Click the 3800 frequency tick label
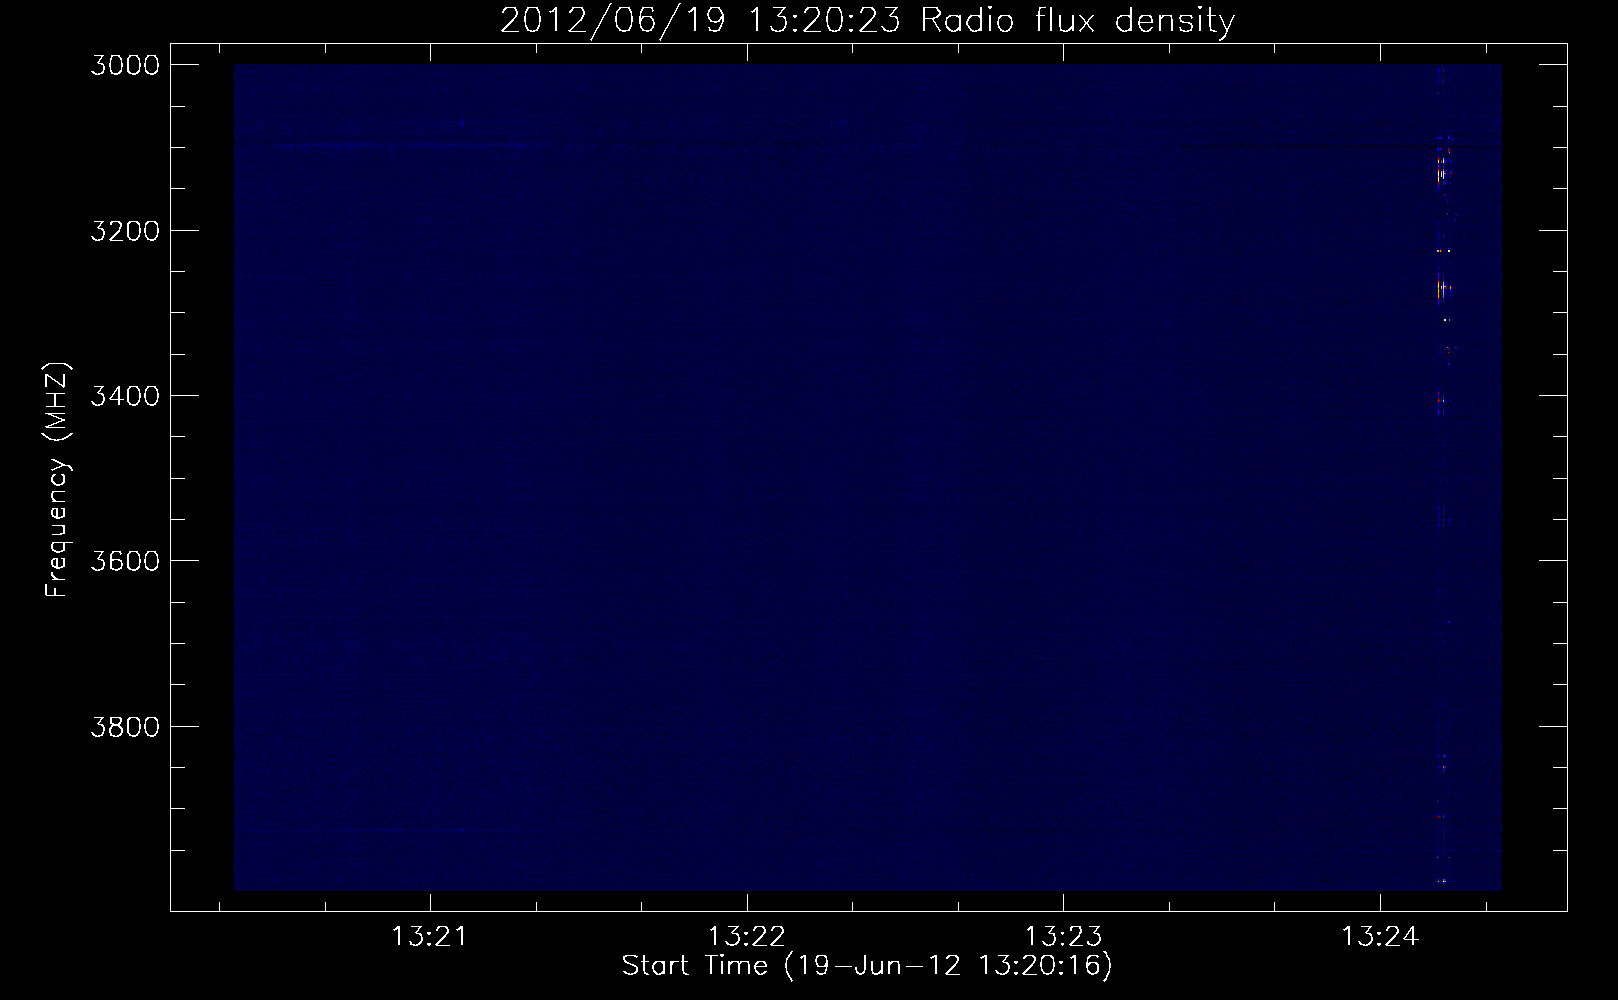This screenshot has height=1000, width=1618. 126,725
